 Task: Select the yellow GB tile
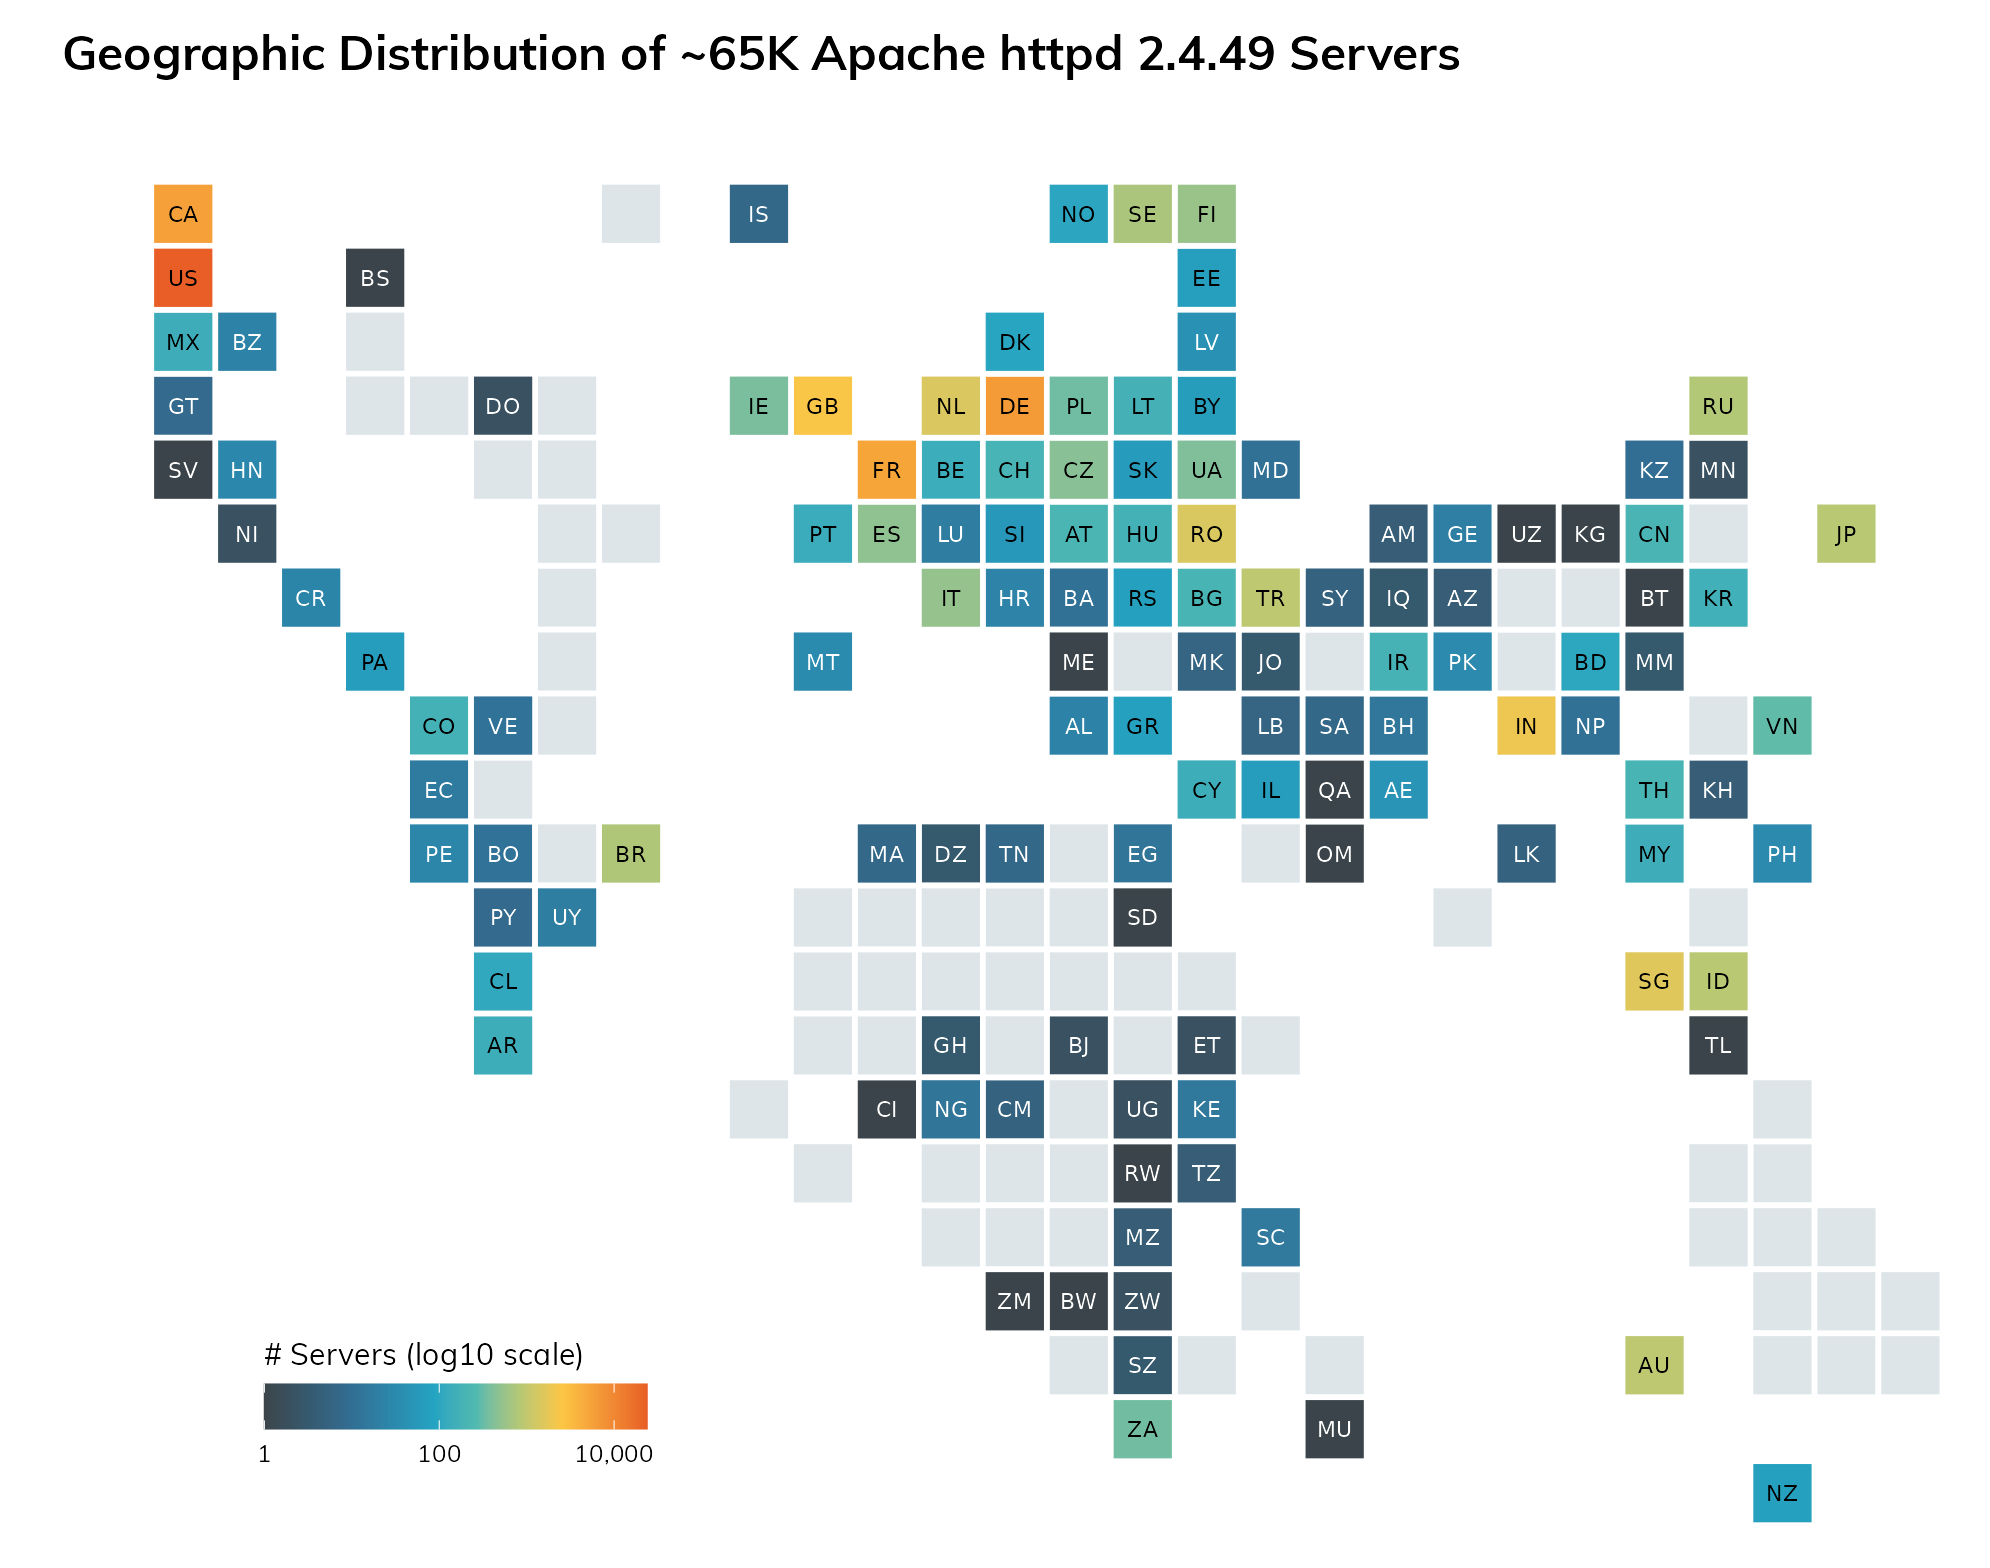click(822, 406)
